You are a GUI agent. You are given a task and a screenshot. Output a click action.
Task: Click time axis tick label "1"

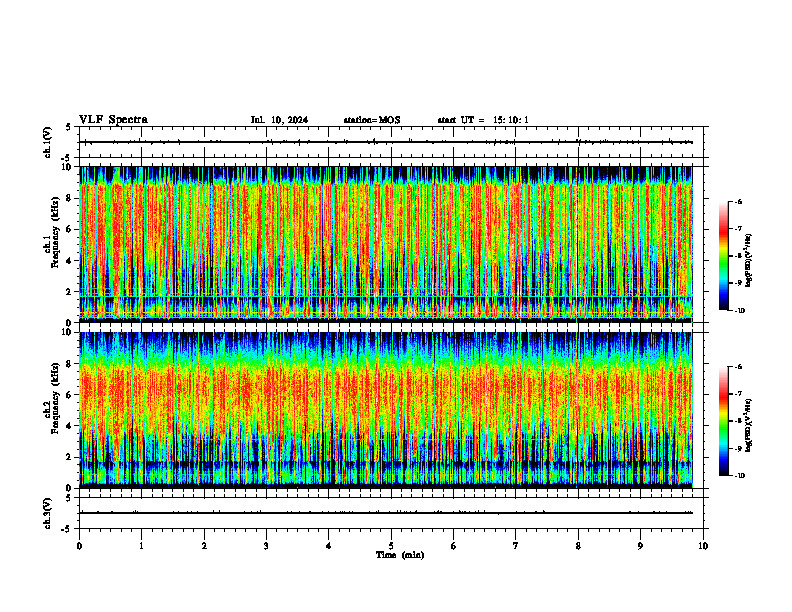coord(141,546)
